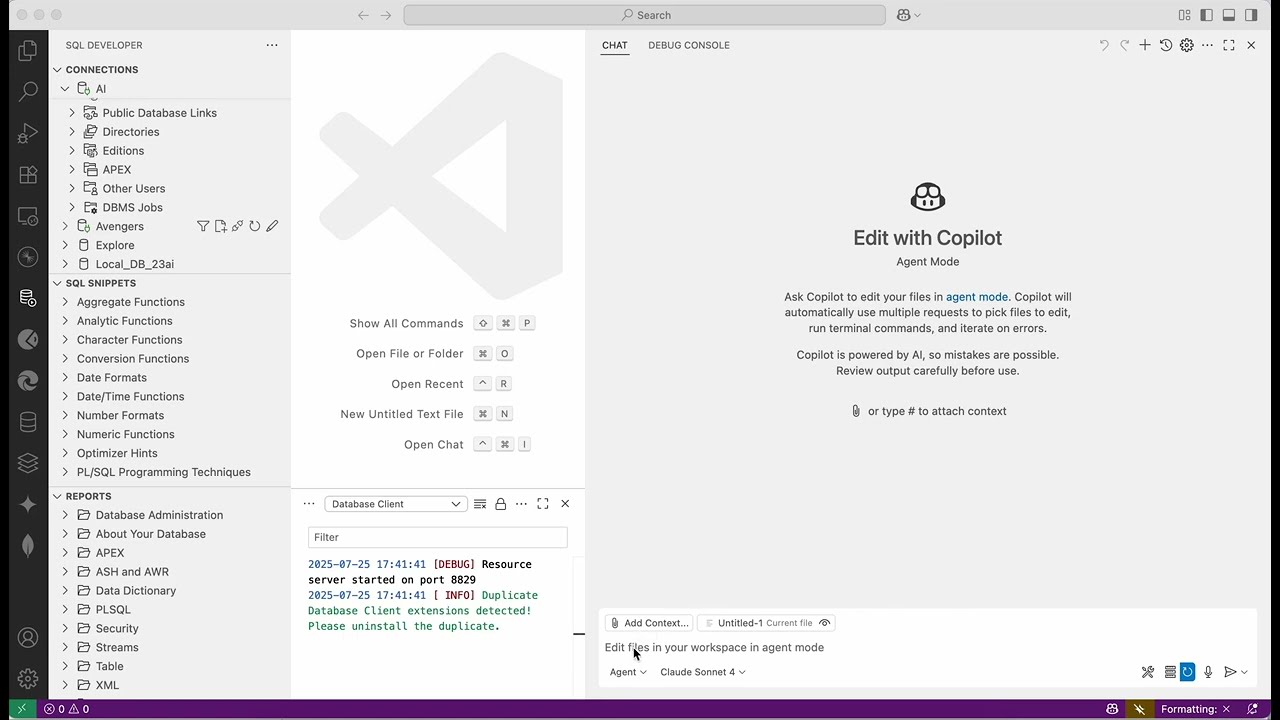Screen dimensions: 1280x720
Task: Open the Security reports folder
Action: (117, 629)
